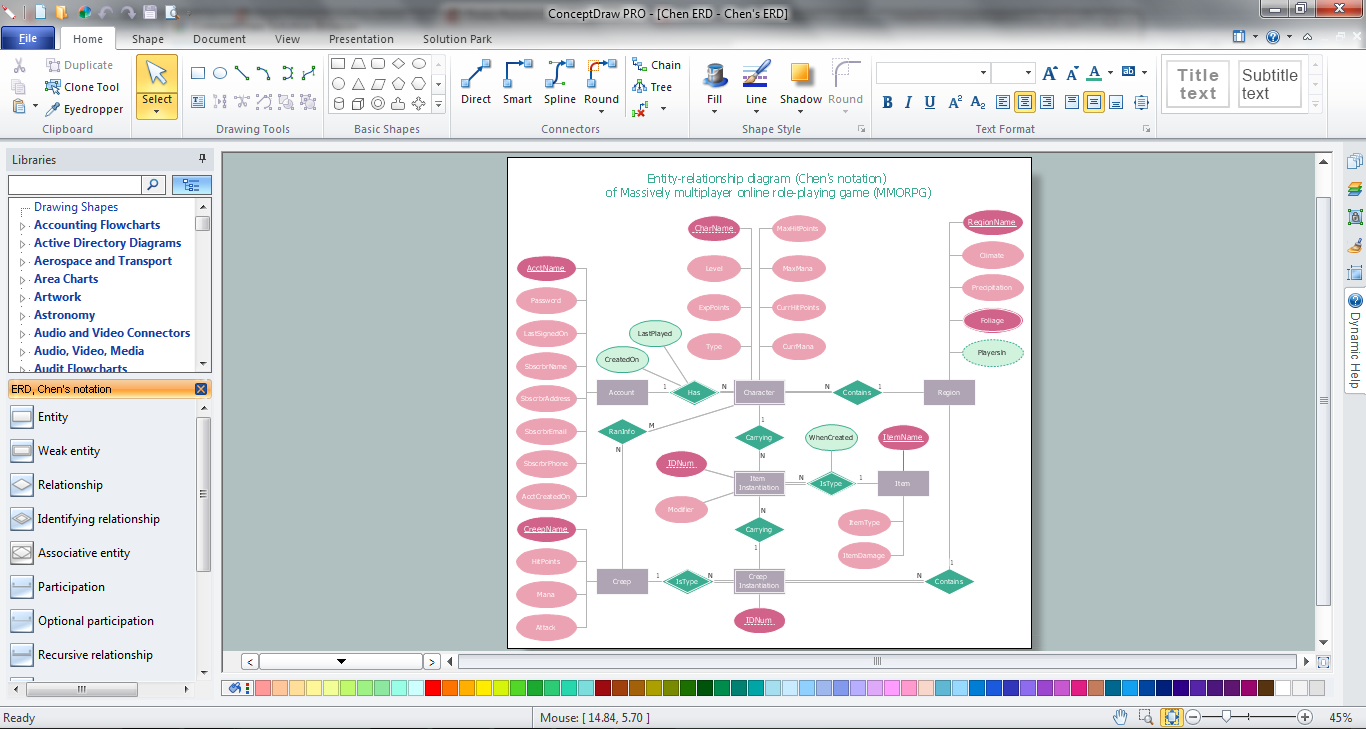Screen dimensions: 1366x729
Task: Click the rectangle drawing tool
Action: (x=198, y=73)
